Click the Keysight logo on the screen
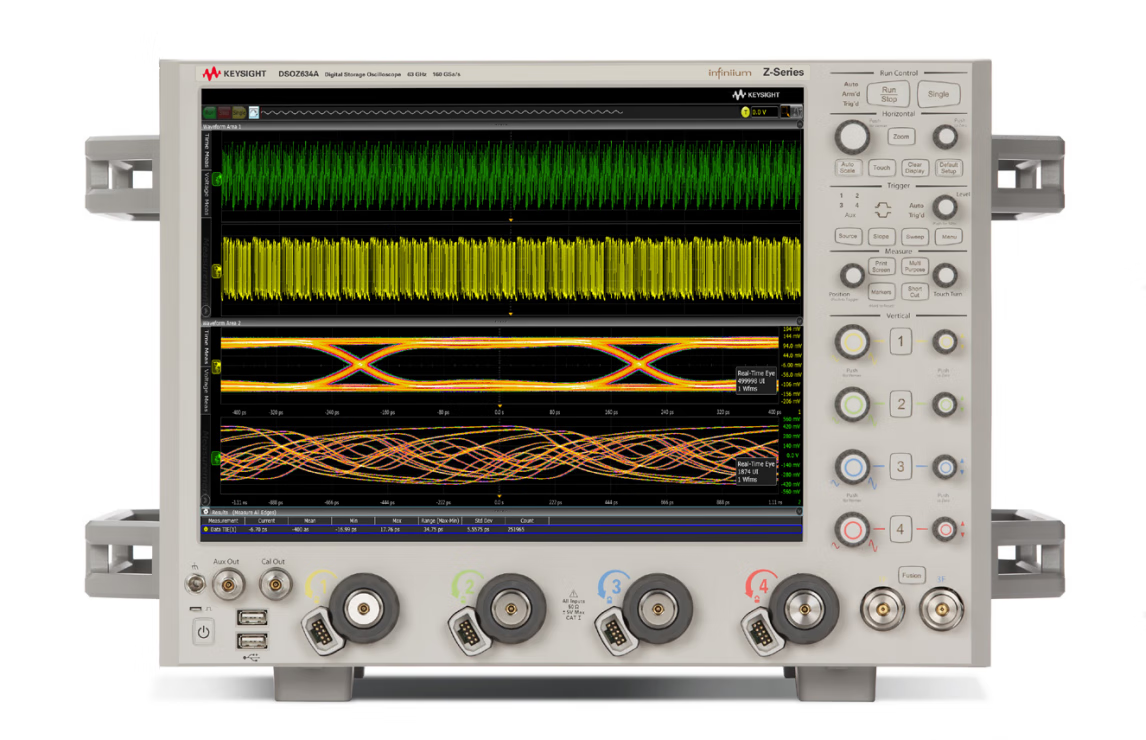1146x740 pixels. click(755, 94)
